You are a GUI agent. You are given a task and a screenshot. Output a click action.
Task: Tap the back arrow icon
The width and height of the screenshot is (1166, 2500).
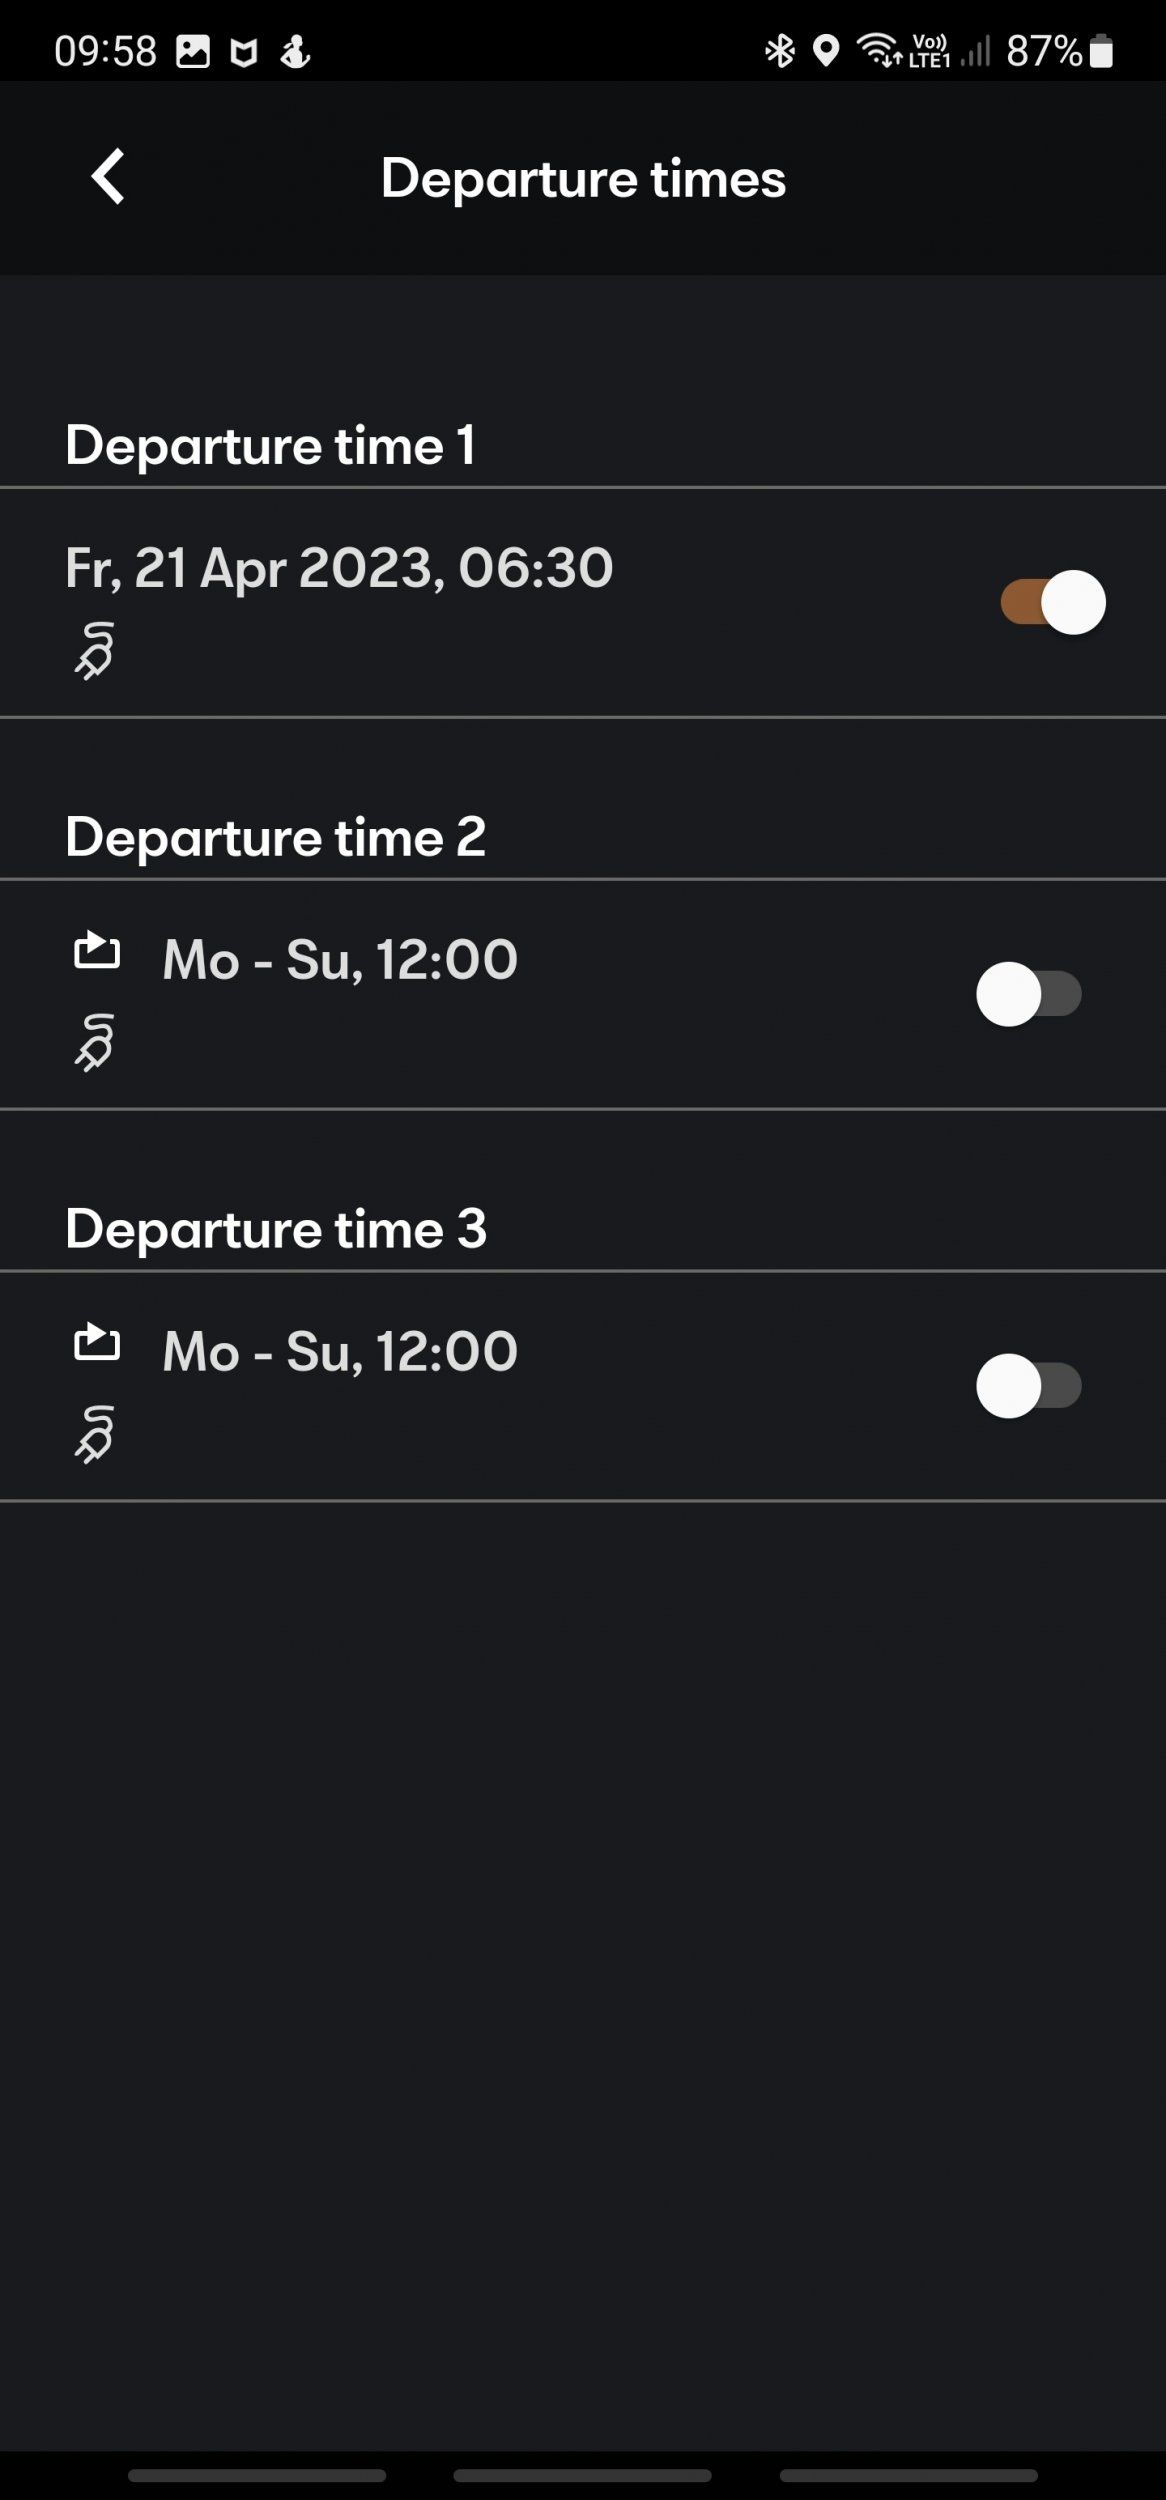pos(108,177)
